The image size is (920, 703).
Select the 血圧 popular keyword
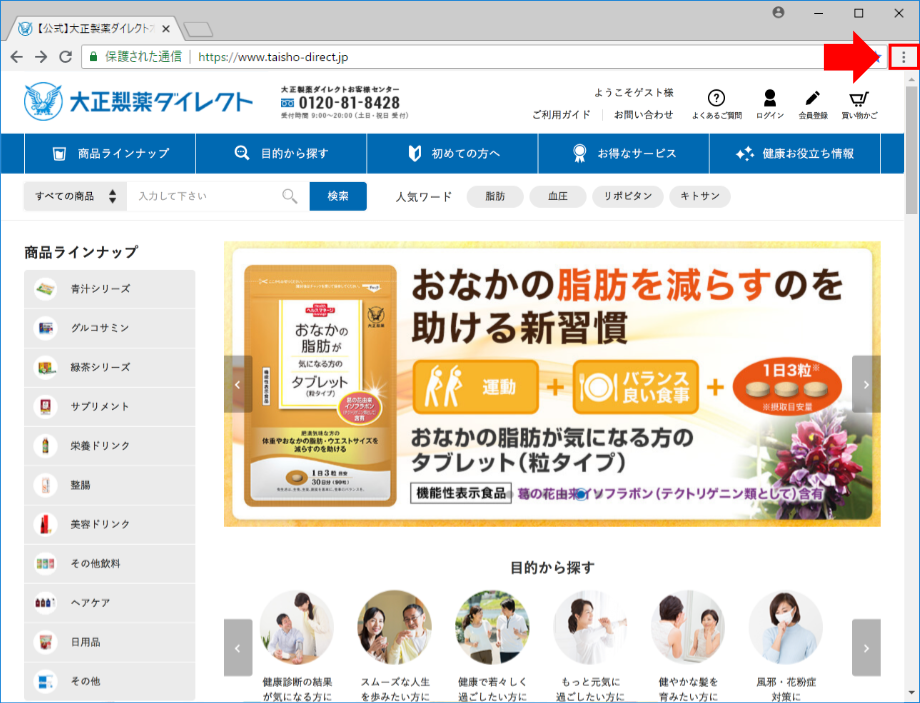coord(557,197)
